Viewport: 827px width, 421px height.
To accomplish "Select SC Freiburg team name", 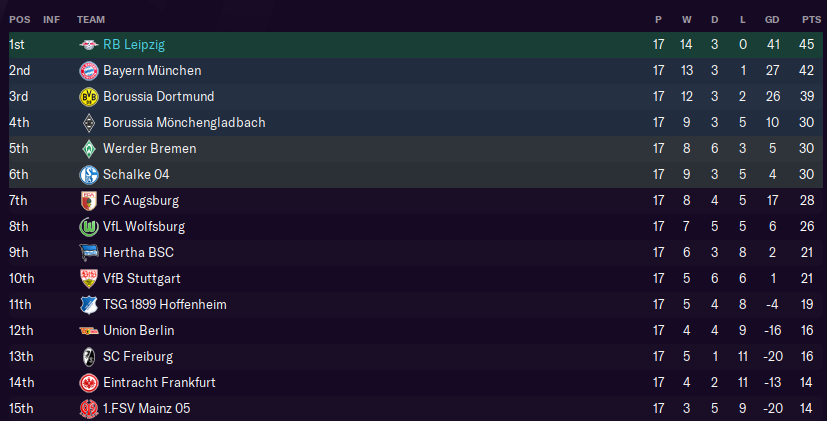I will coord(138,357).
